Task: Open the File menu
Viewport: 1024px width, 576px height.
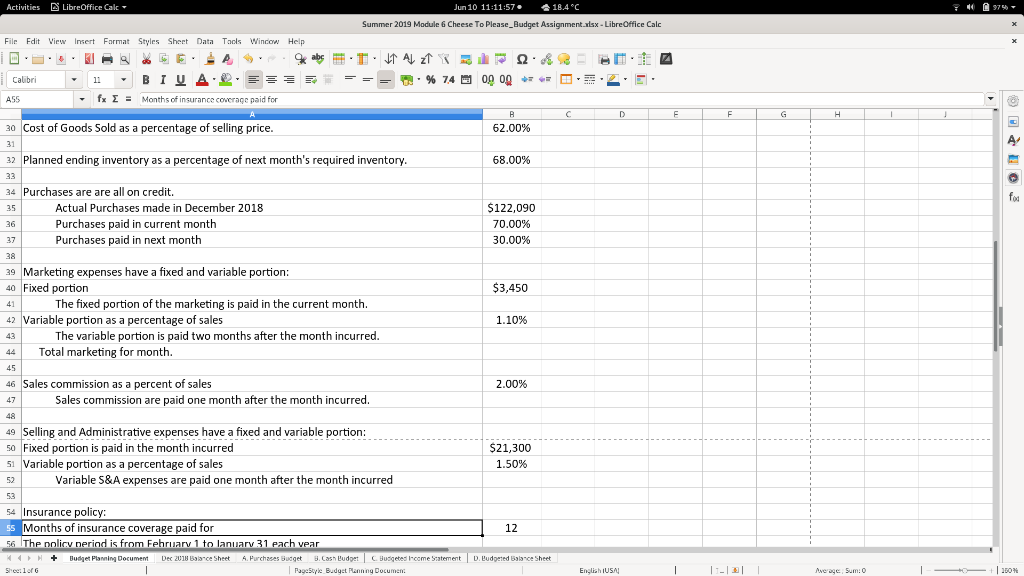Action: pos(11,41)
